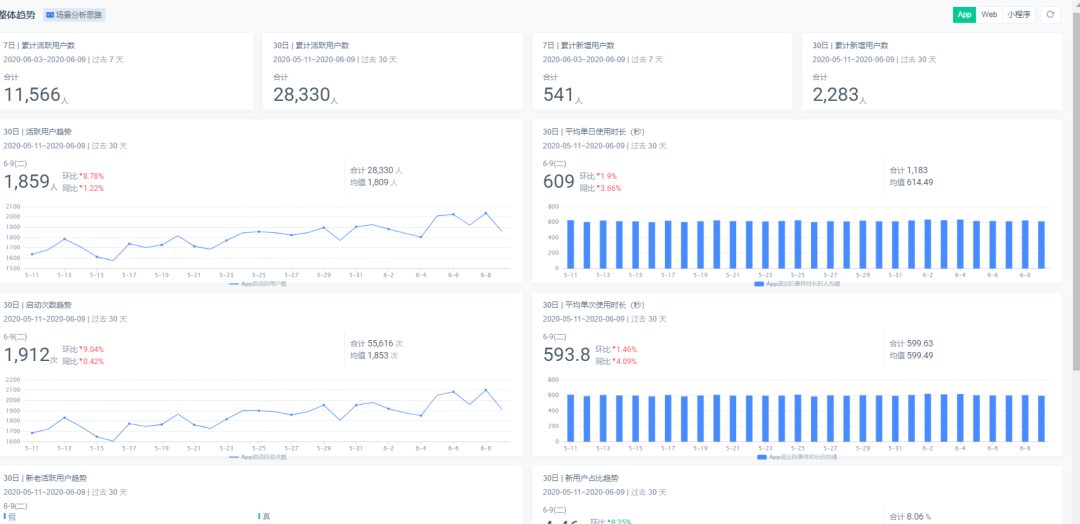1080x524 pixels.
Task: Refresh the dashboard with the reload icon
Action: 1050,14
